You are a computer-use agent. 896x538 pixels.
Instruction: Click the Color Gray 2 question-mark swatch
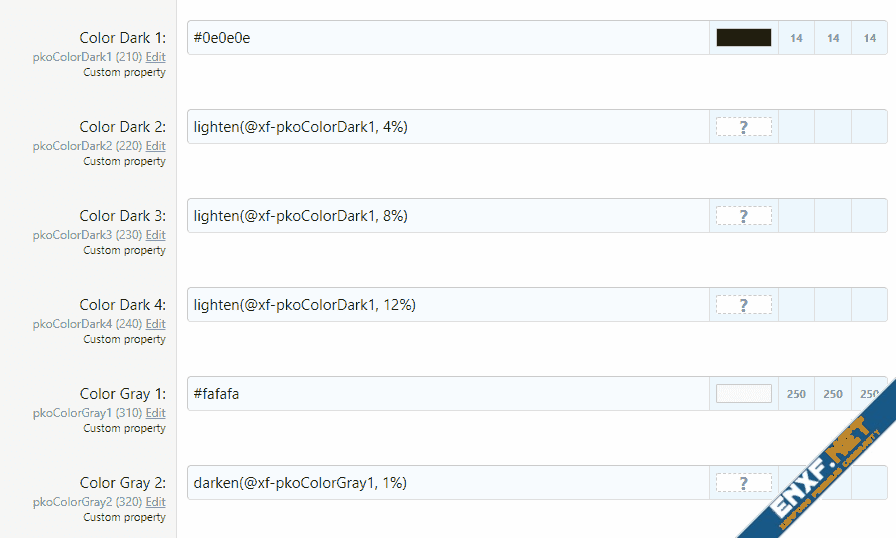744,483
